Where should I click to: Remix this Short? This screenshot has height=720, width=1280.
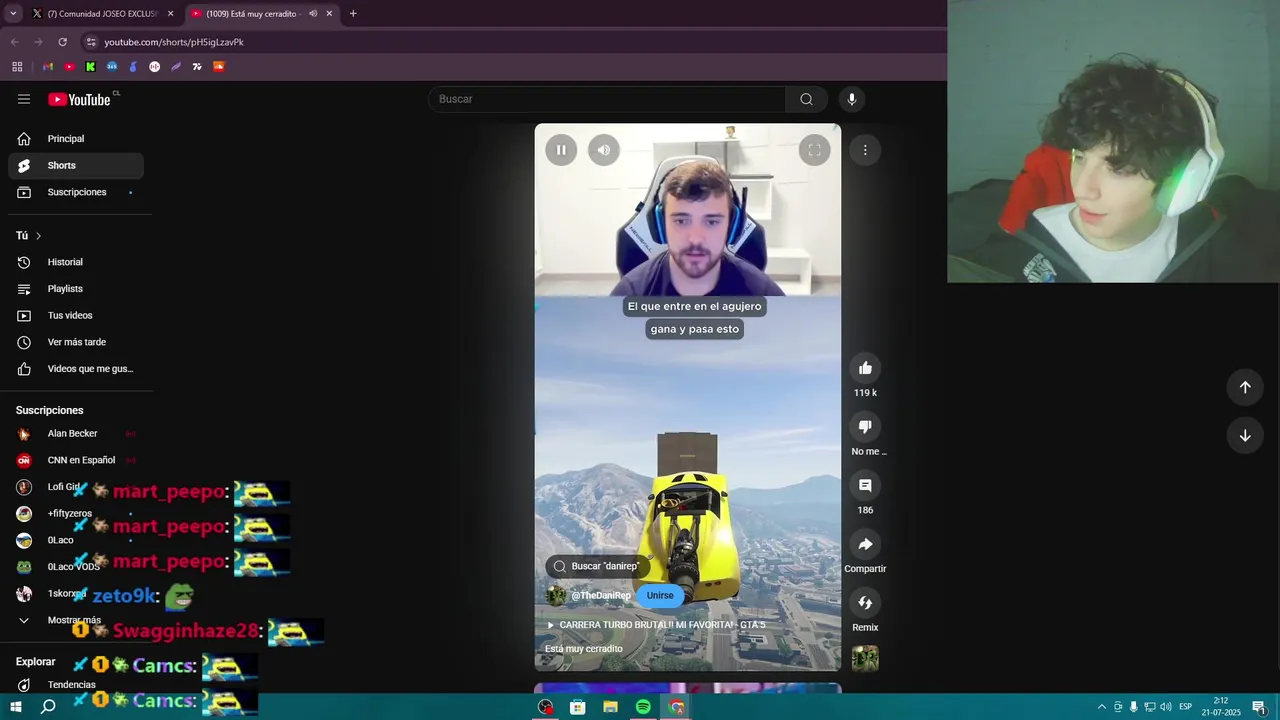click(x=865, y=603)
